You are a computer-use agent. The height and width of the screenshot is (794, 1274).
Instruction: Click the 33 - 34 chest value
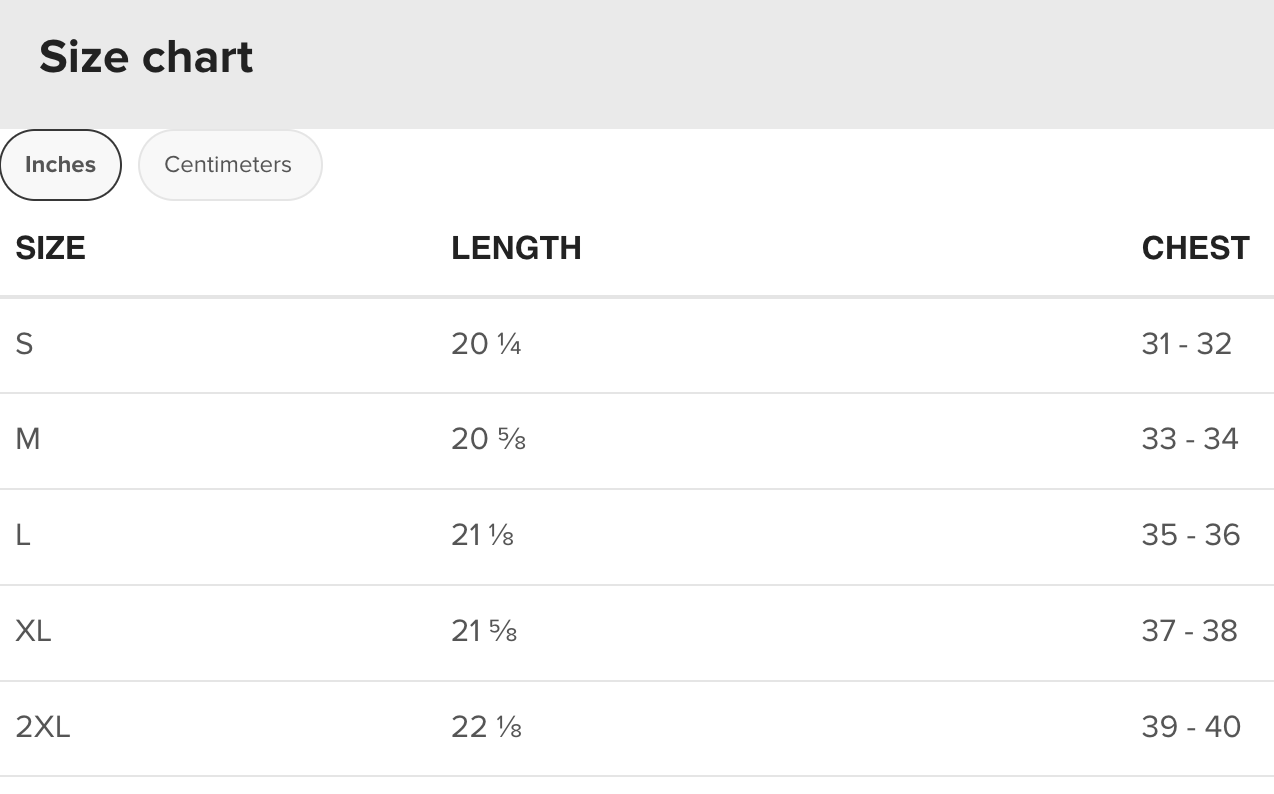(x=1190, y=439)
